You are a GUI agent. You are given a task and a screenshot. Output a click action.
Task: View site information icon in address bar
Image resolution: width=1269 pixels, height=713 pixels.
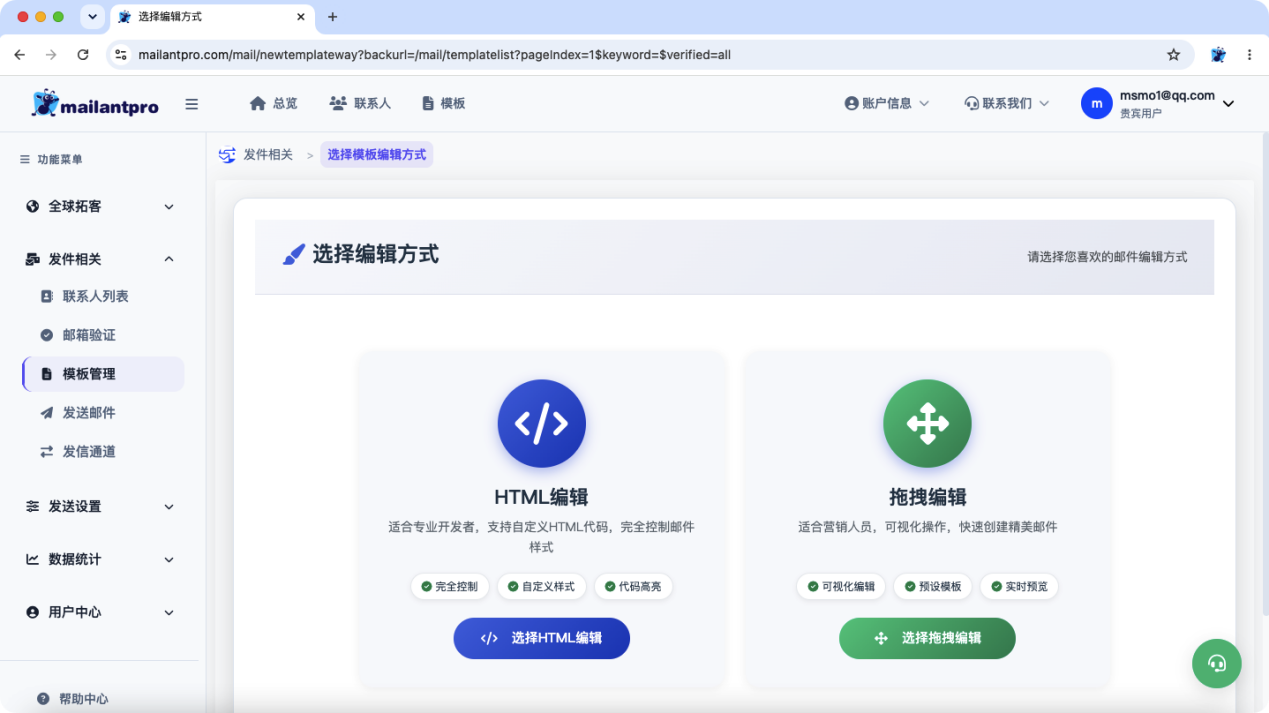point(121,55)
